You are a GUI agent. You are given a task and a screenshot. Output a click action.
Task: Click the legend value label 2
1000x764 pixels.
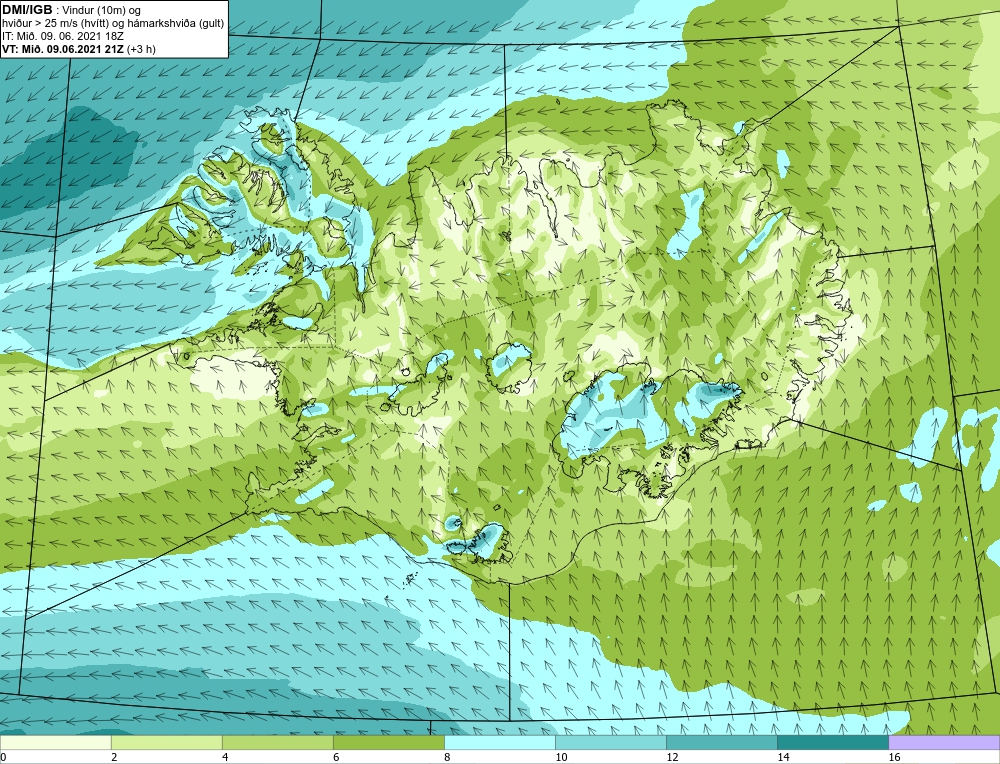114,757
